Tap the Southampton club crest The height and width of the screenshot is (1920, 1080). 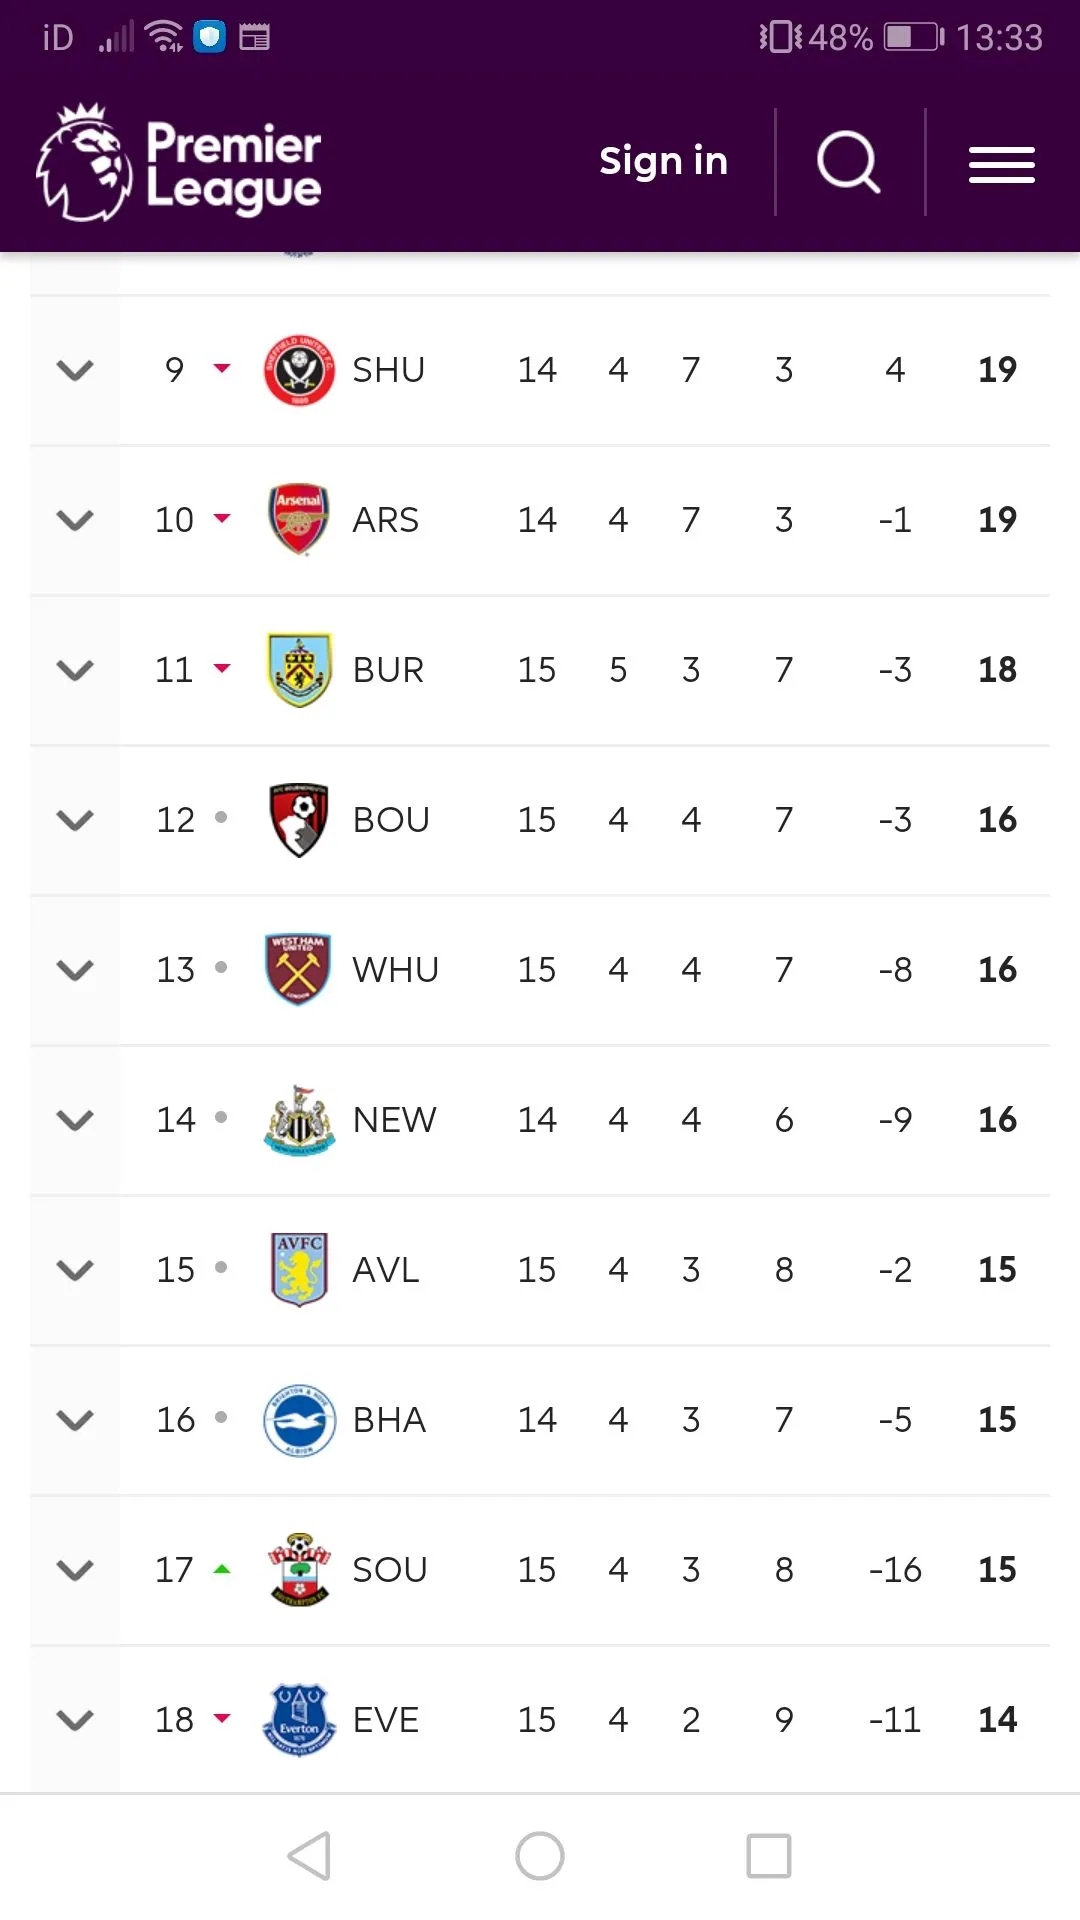299,1570
